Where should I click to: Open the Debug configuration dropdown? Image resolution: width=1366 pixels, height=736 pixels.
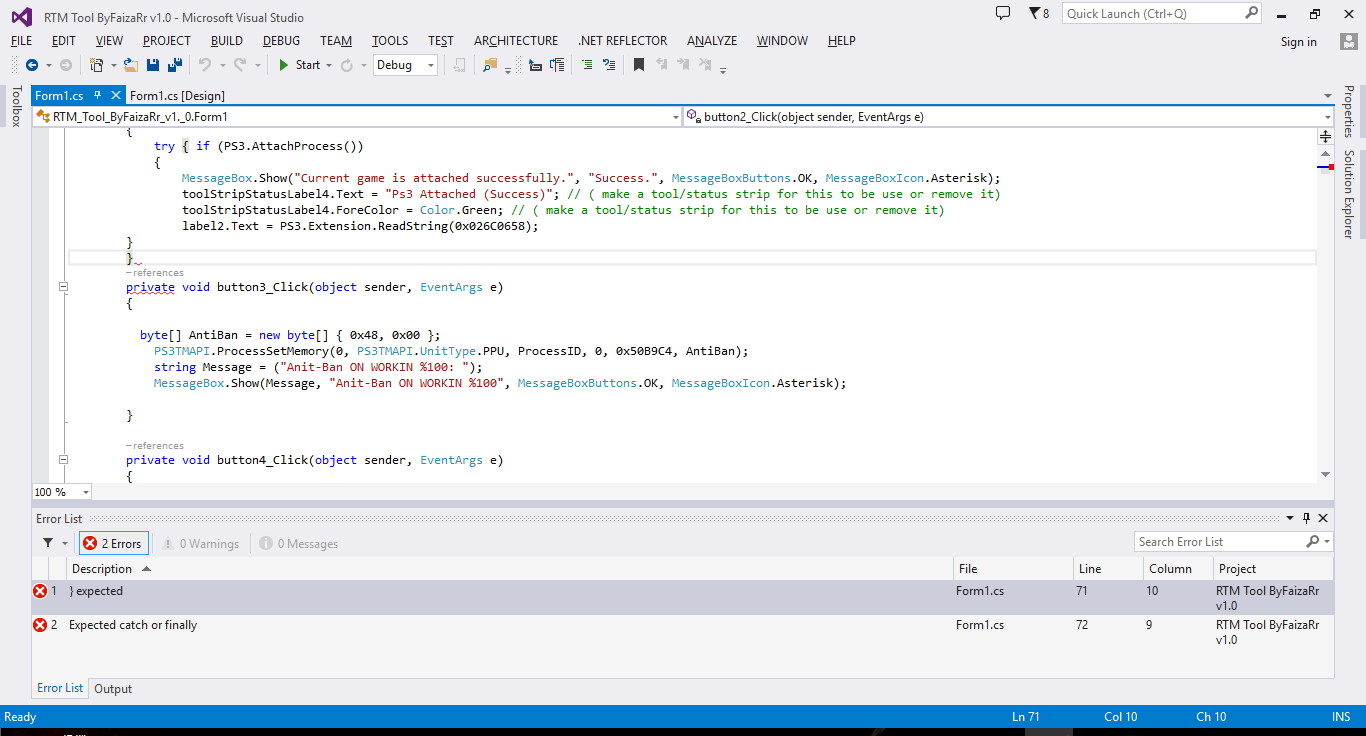(x=405, y=65)
